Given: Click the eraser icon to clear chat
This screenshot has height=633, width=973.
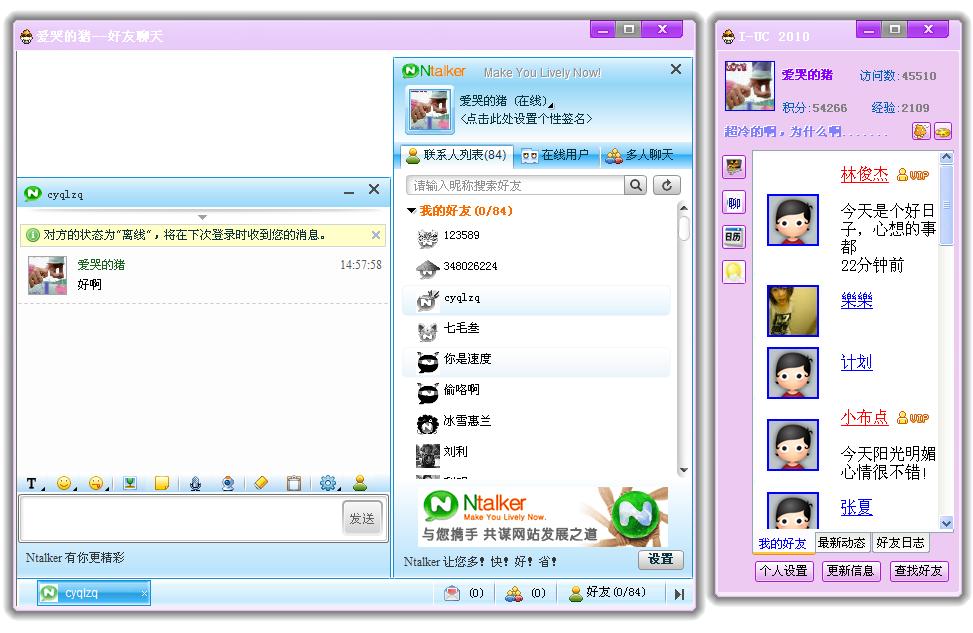Looking at the screenshot, I should coord(261,483).
